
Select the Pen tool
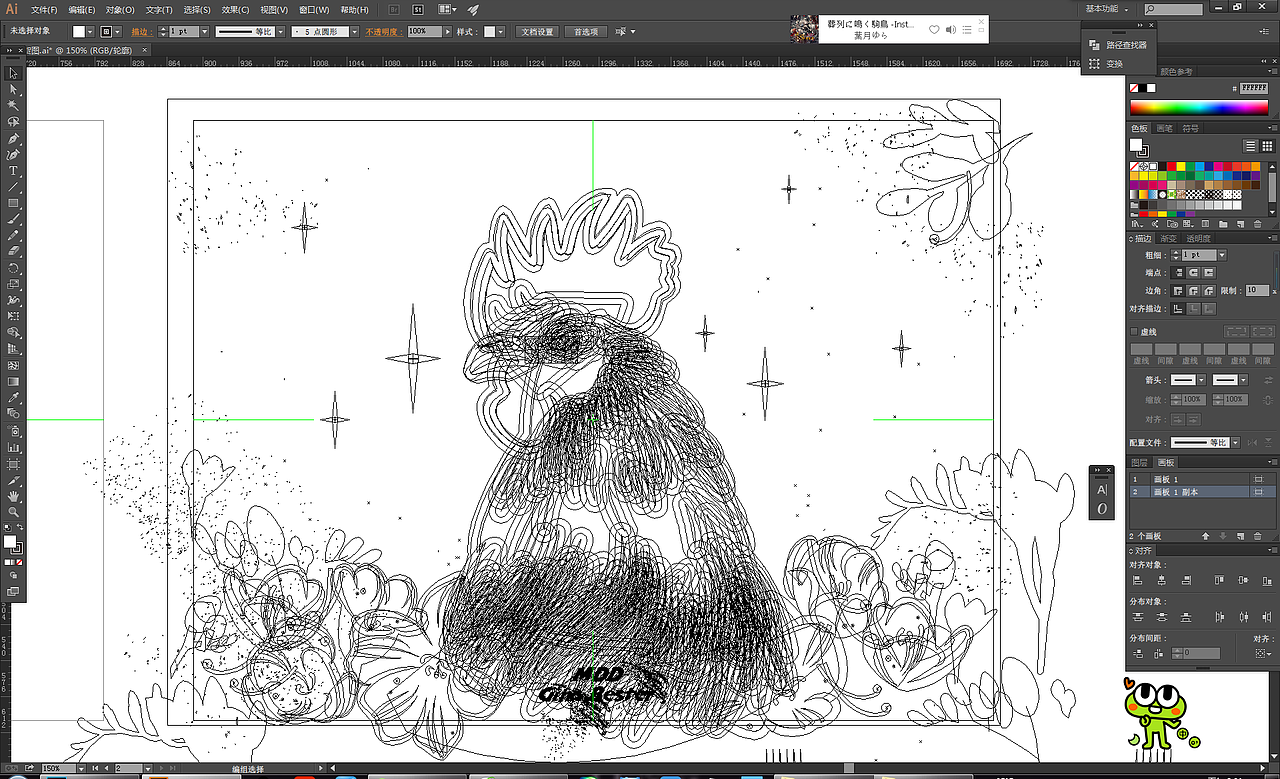pyautogui.click(x=14, y=138)
